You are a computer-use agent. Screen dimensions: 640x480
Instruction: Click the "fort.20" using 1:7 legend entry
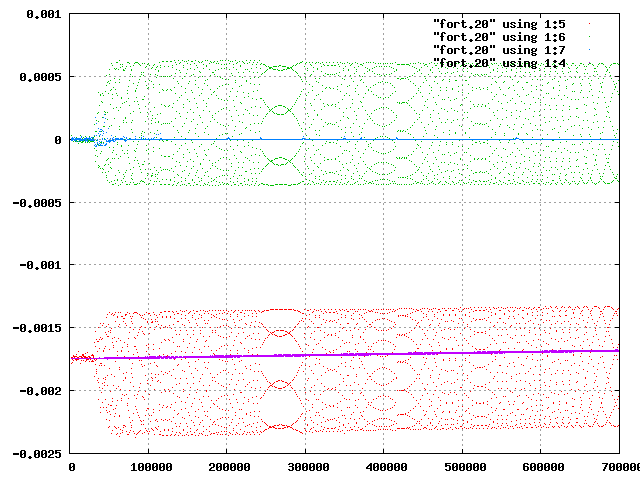(x=499, y=50)
